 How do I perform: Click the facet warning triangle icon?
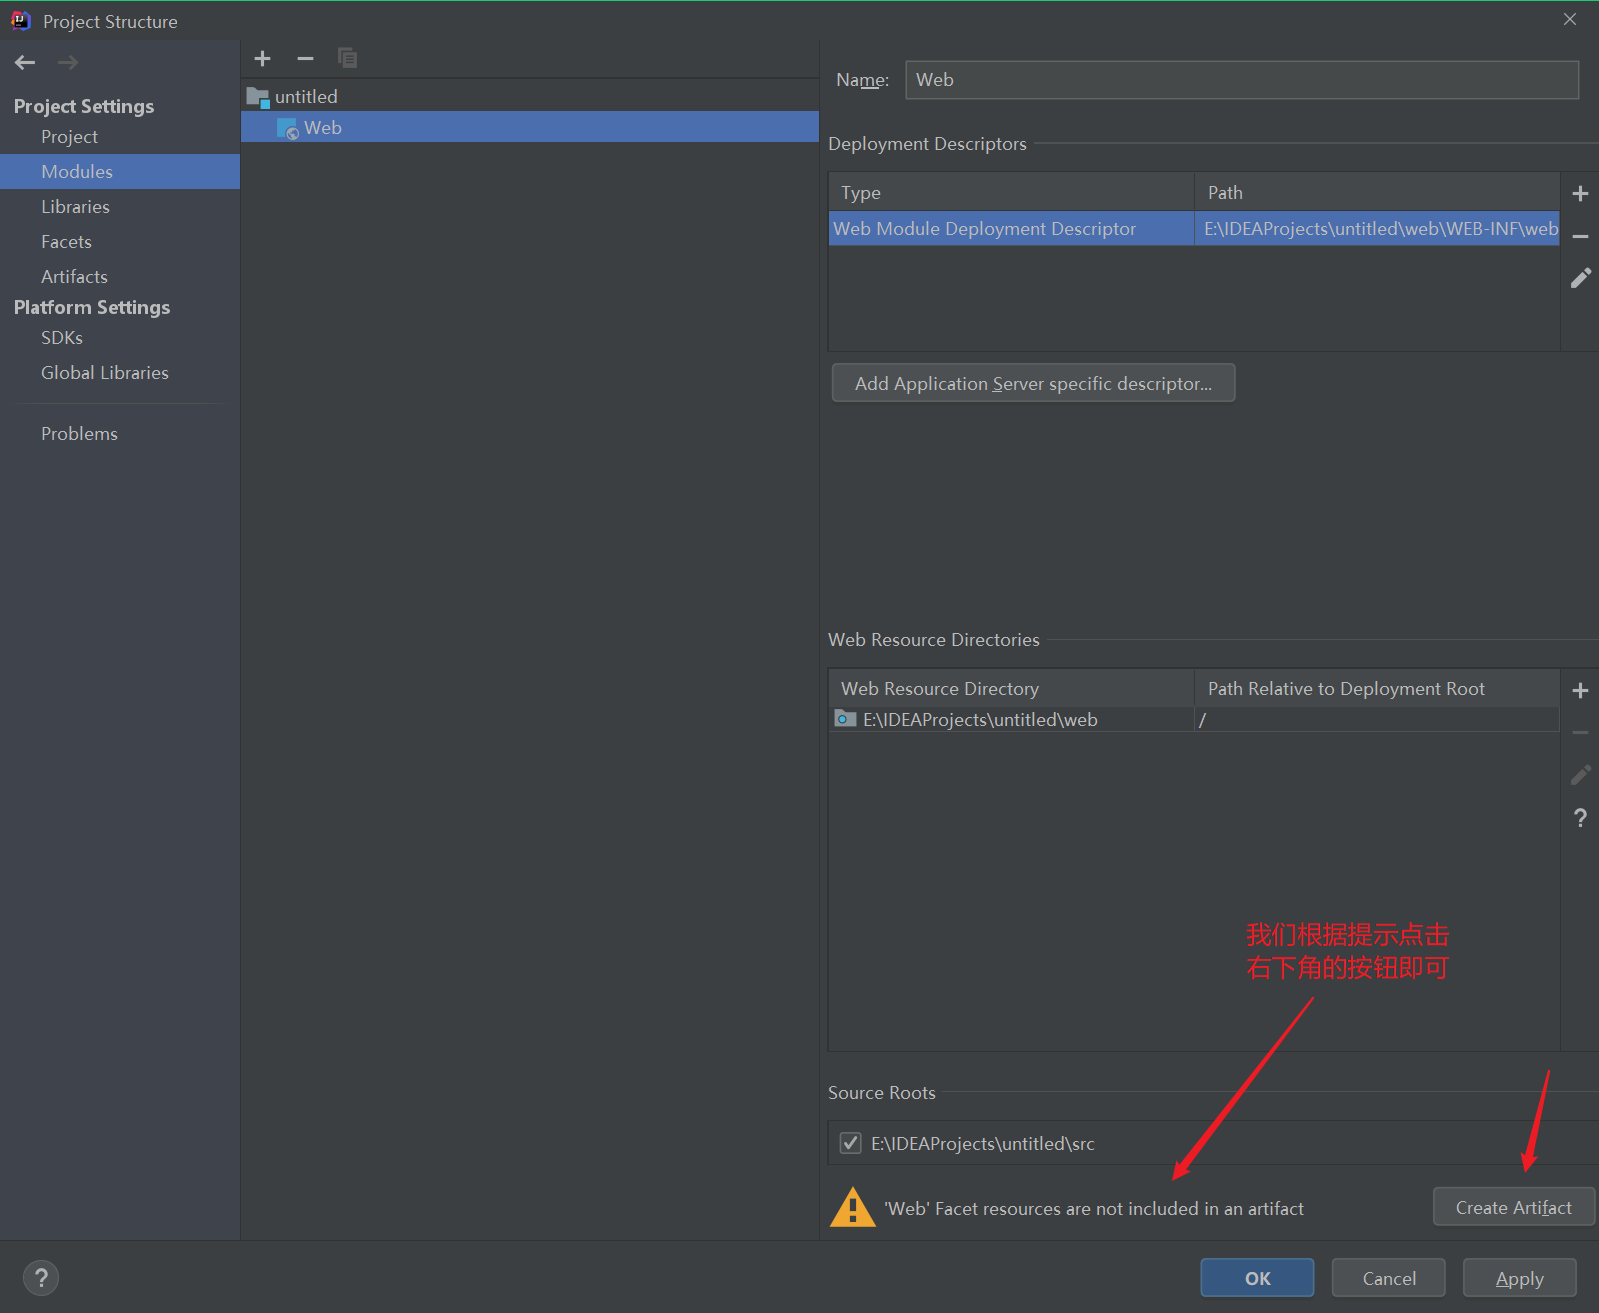(x=853, y=1207)
